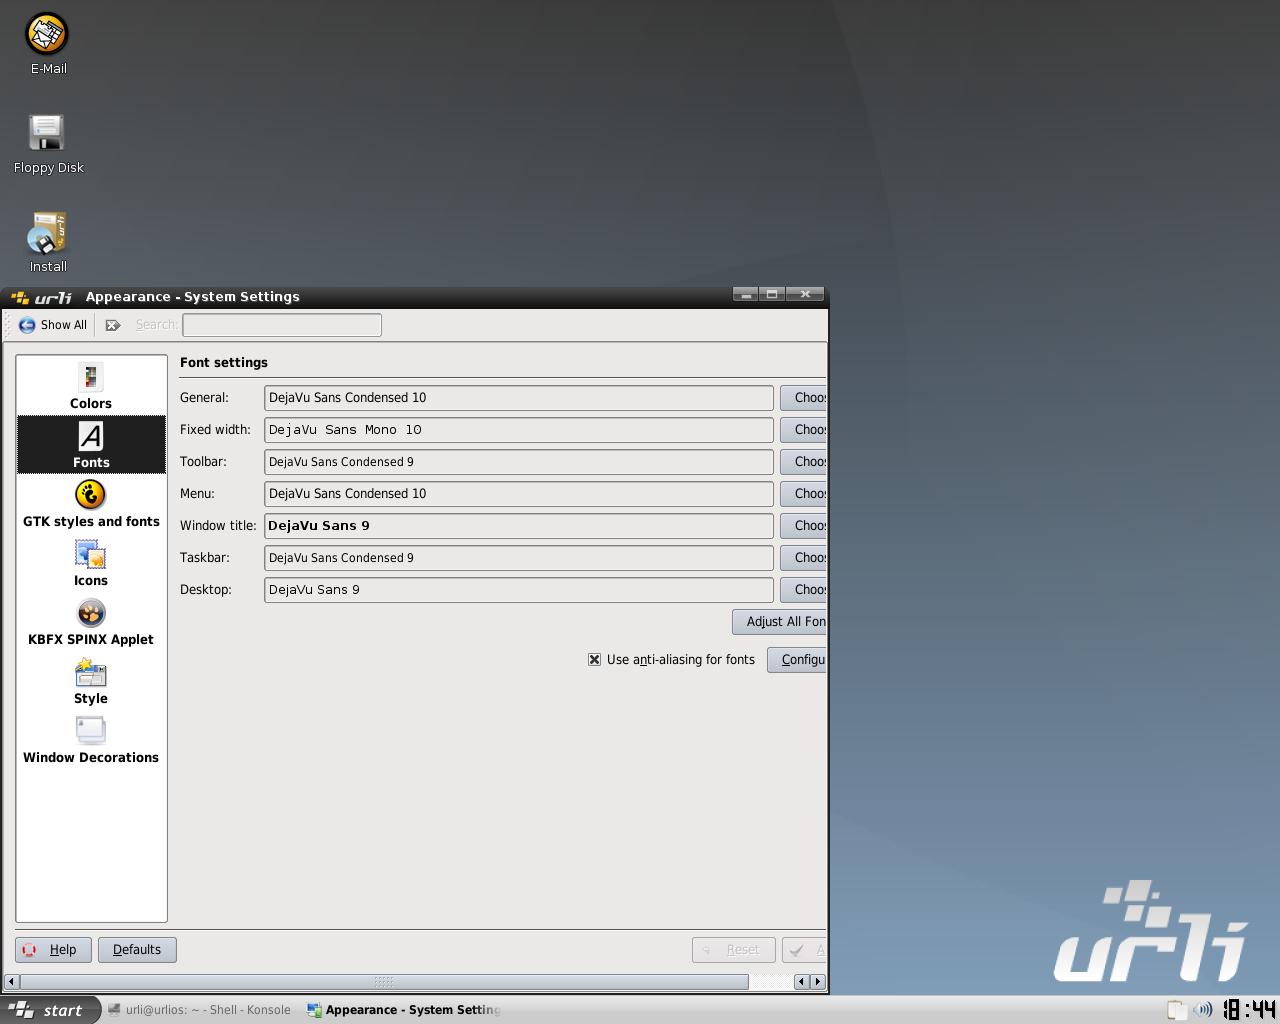The image size is (1280, 1024).
Task: Click the Window title: label
Action: pyautogui.click(x=218, y=526)
